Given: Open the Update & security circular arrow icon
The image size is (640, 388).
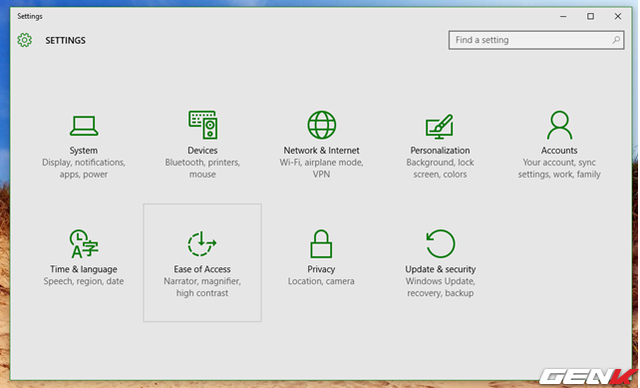Looking at the screenshot, I should (x=440, y=244).
